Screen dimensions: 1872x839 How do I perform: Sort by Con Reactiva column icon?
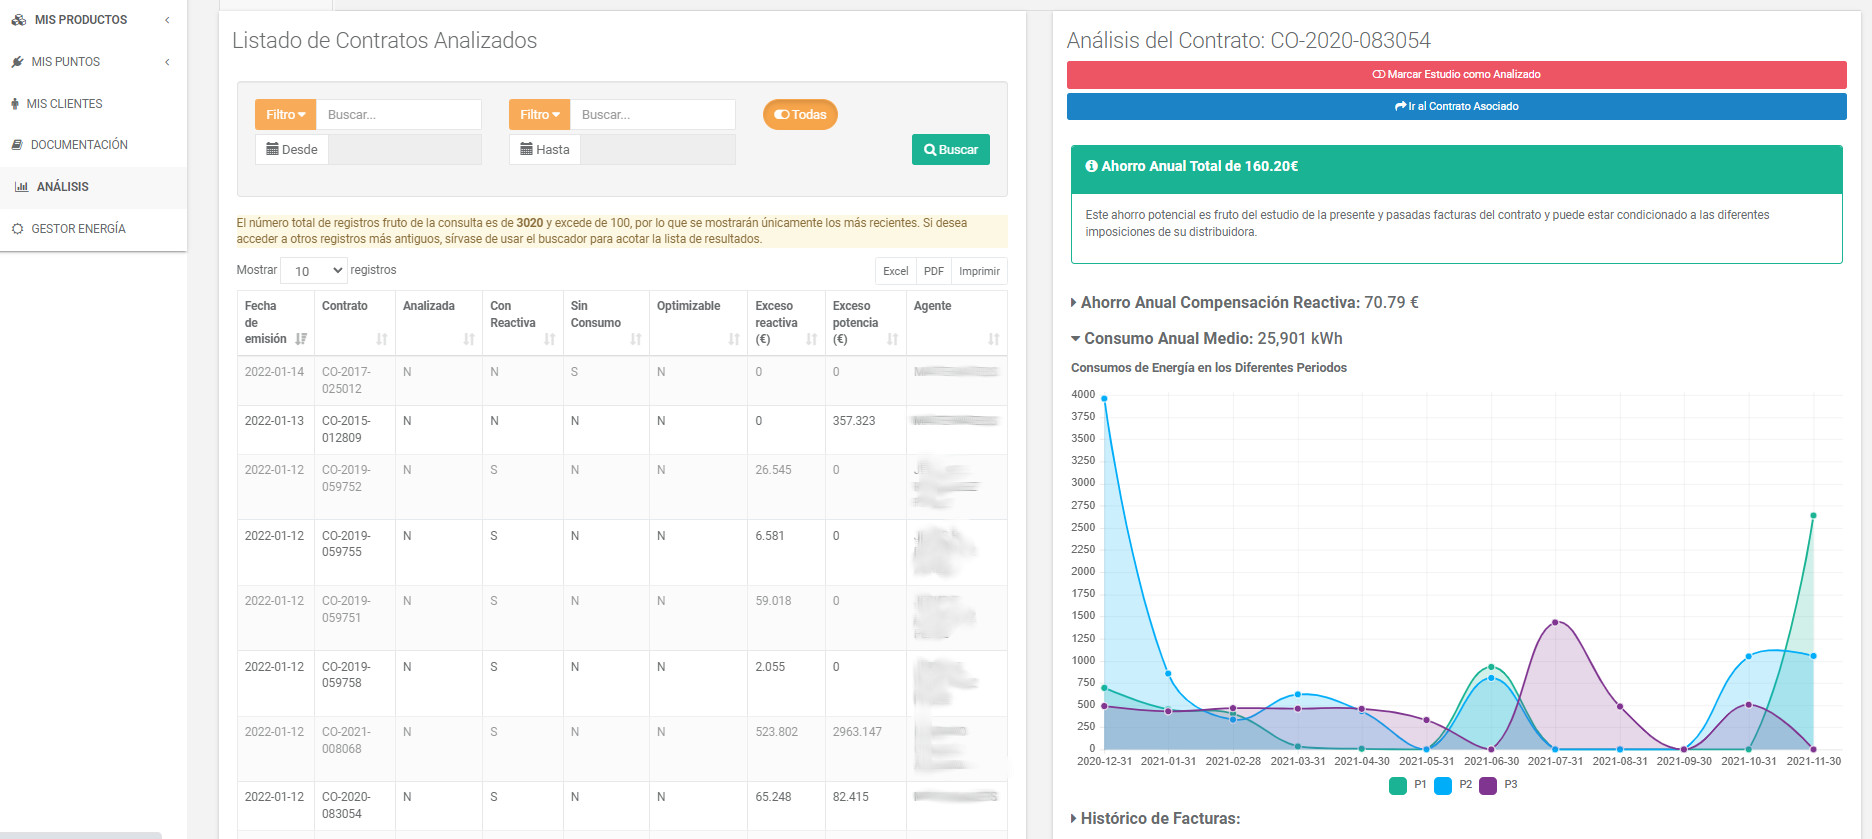[x=549, y=339]
